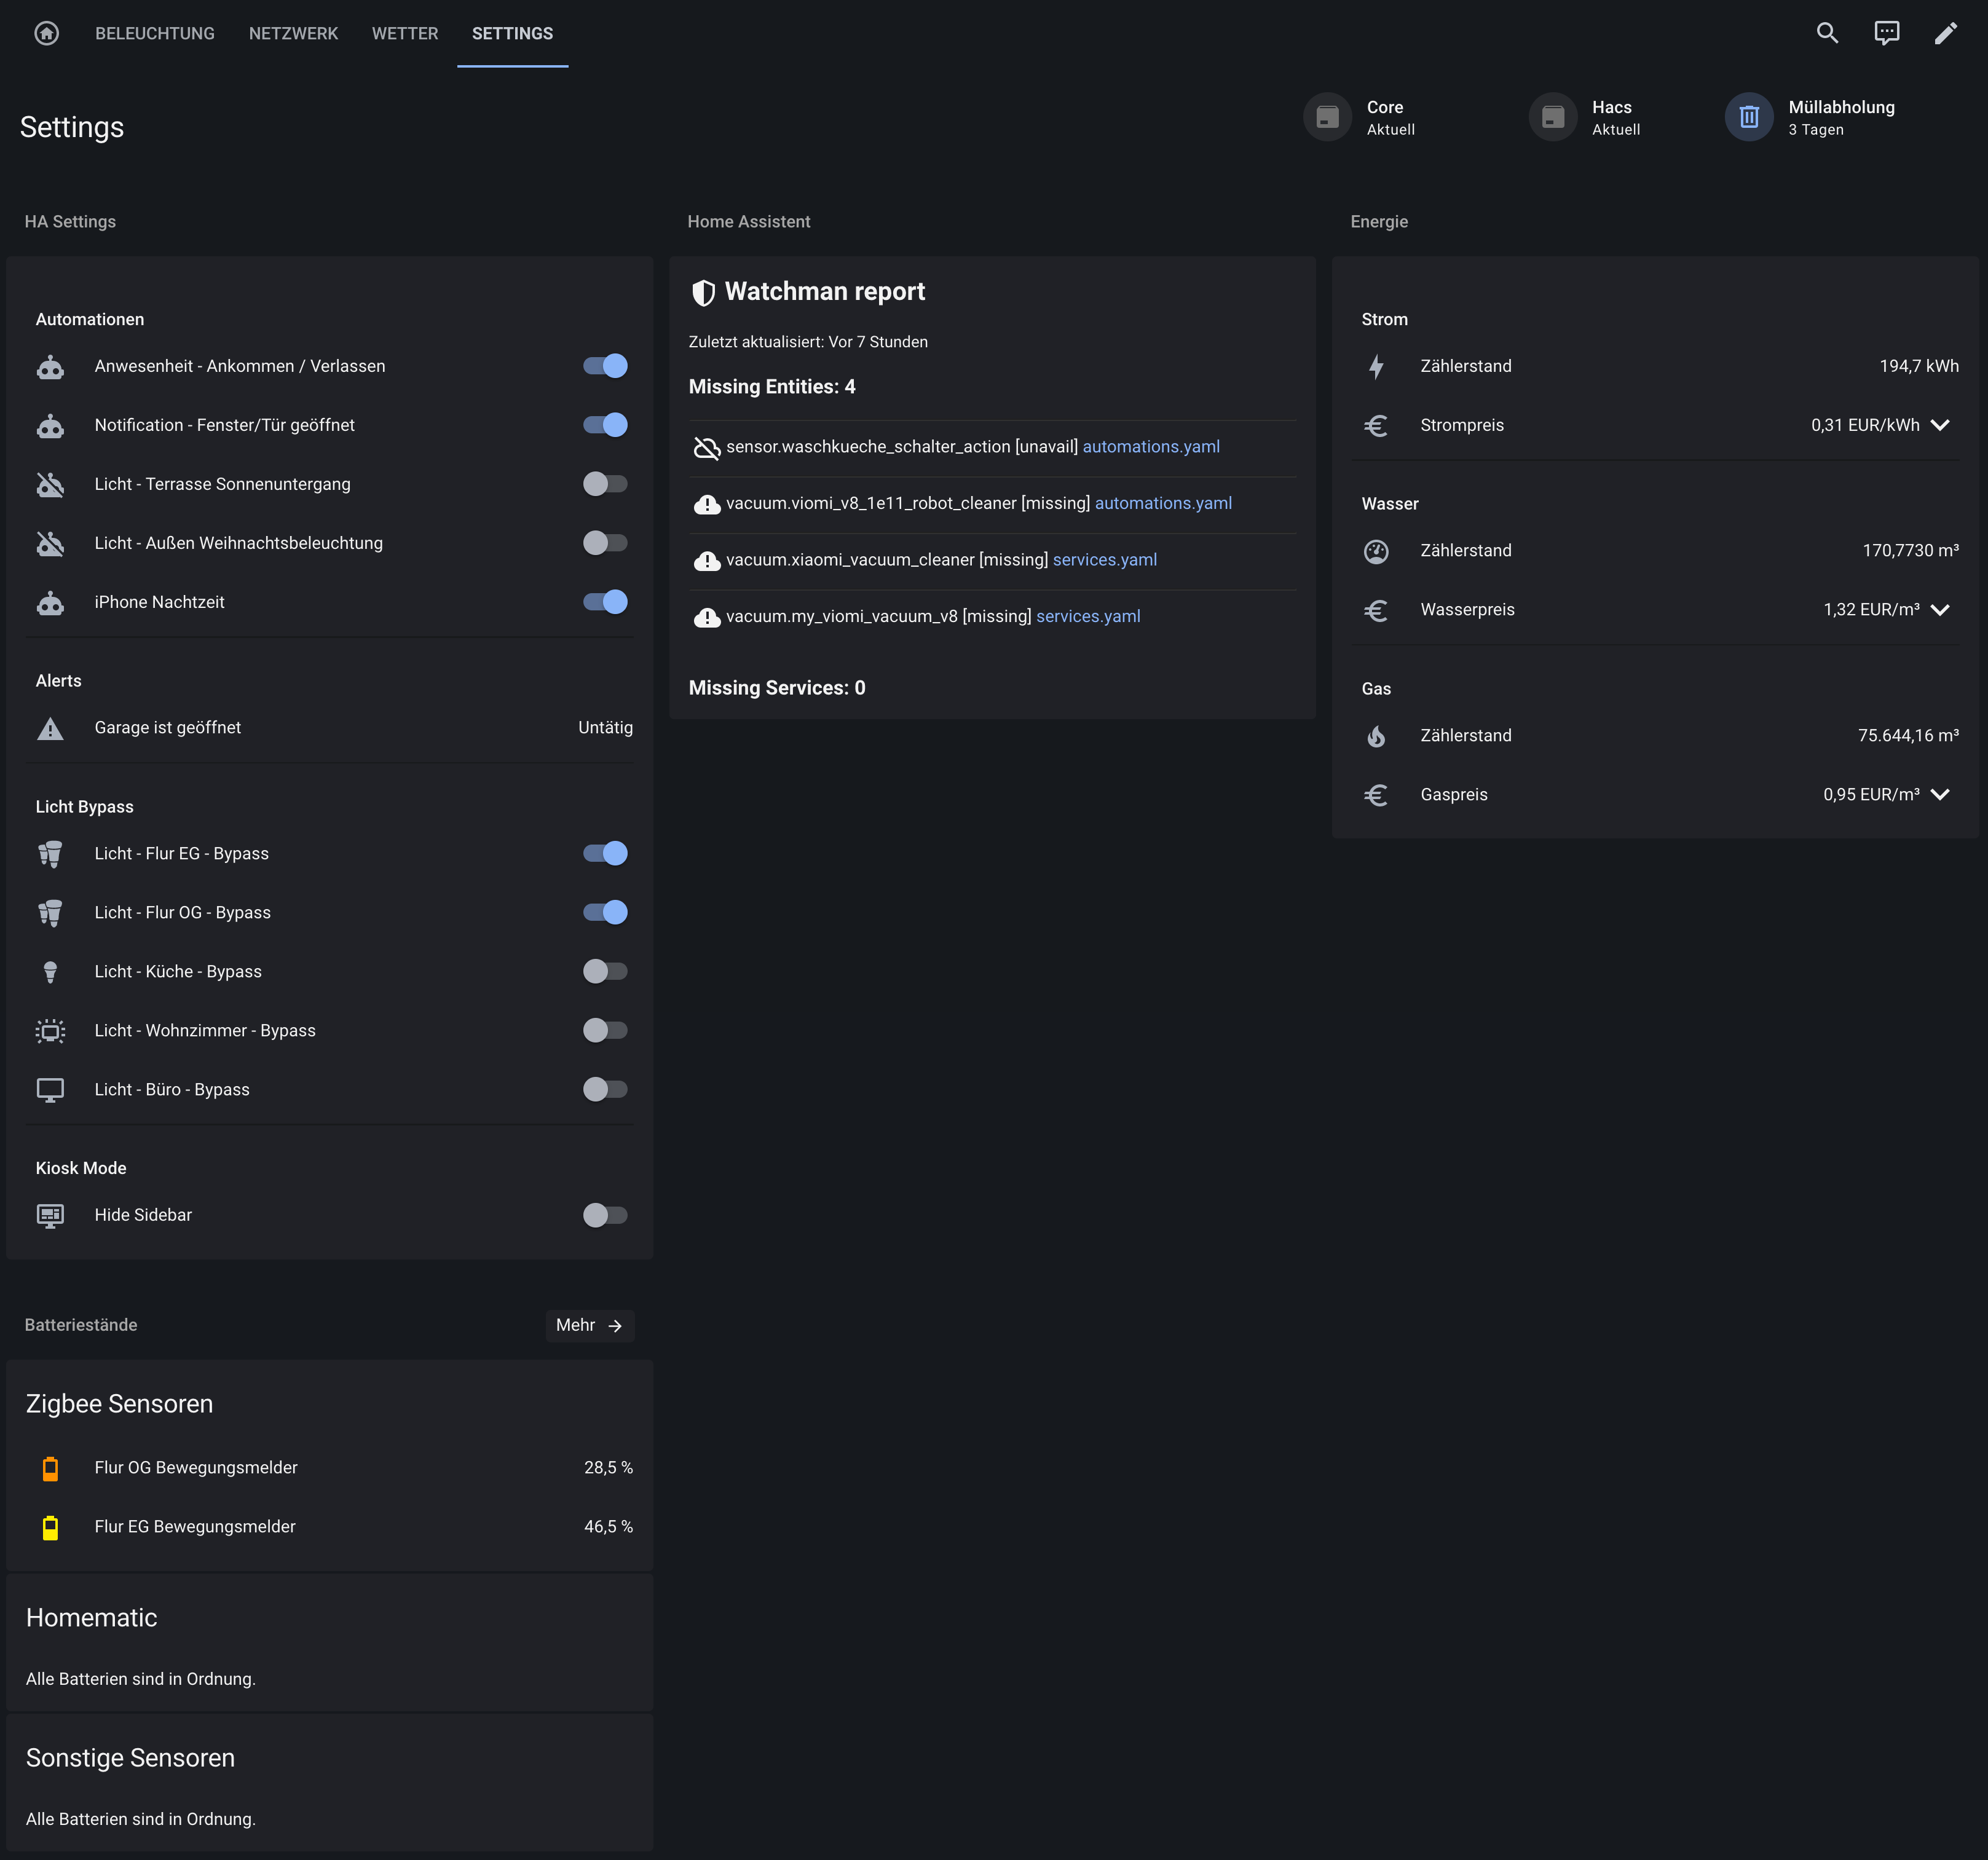The image size is (1988, 1860).
Task: Click robot icon of iPhone Nachtzeit
Action: tap(50, 603)
